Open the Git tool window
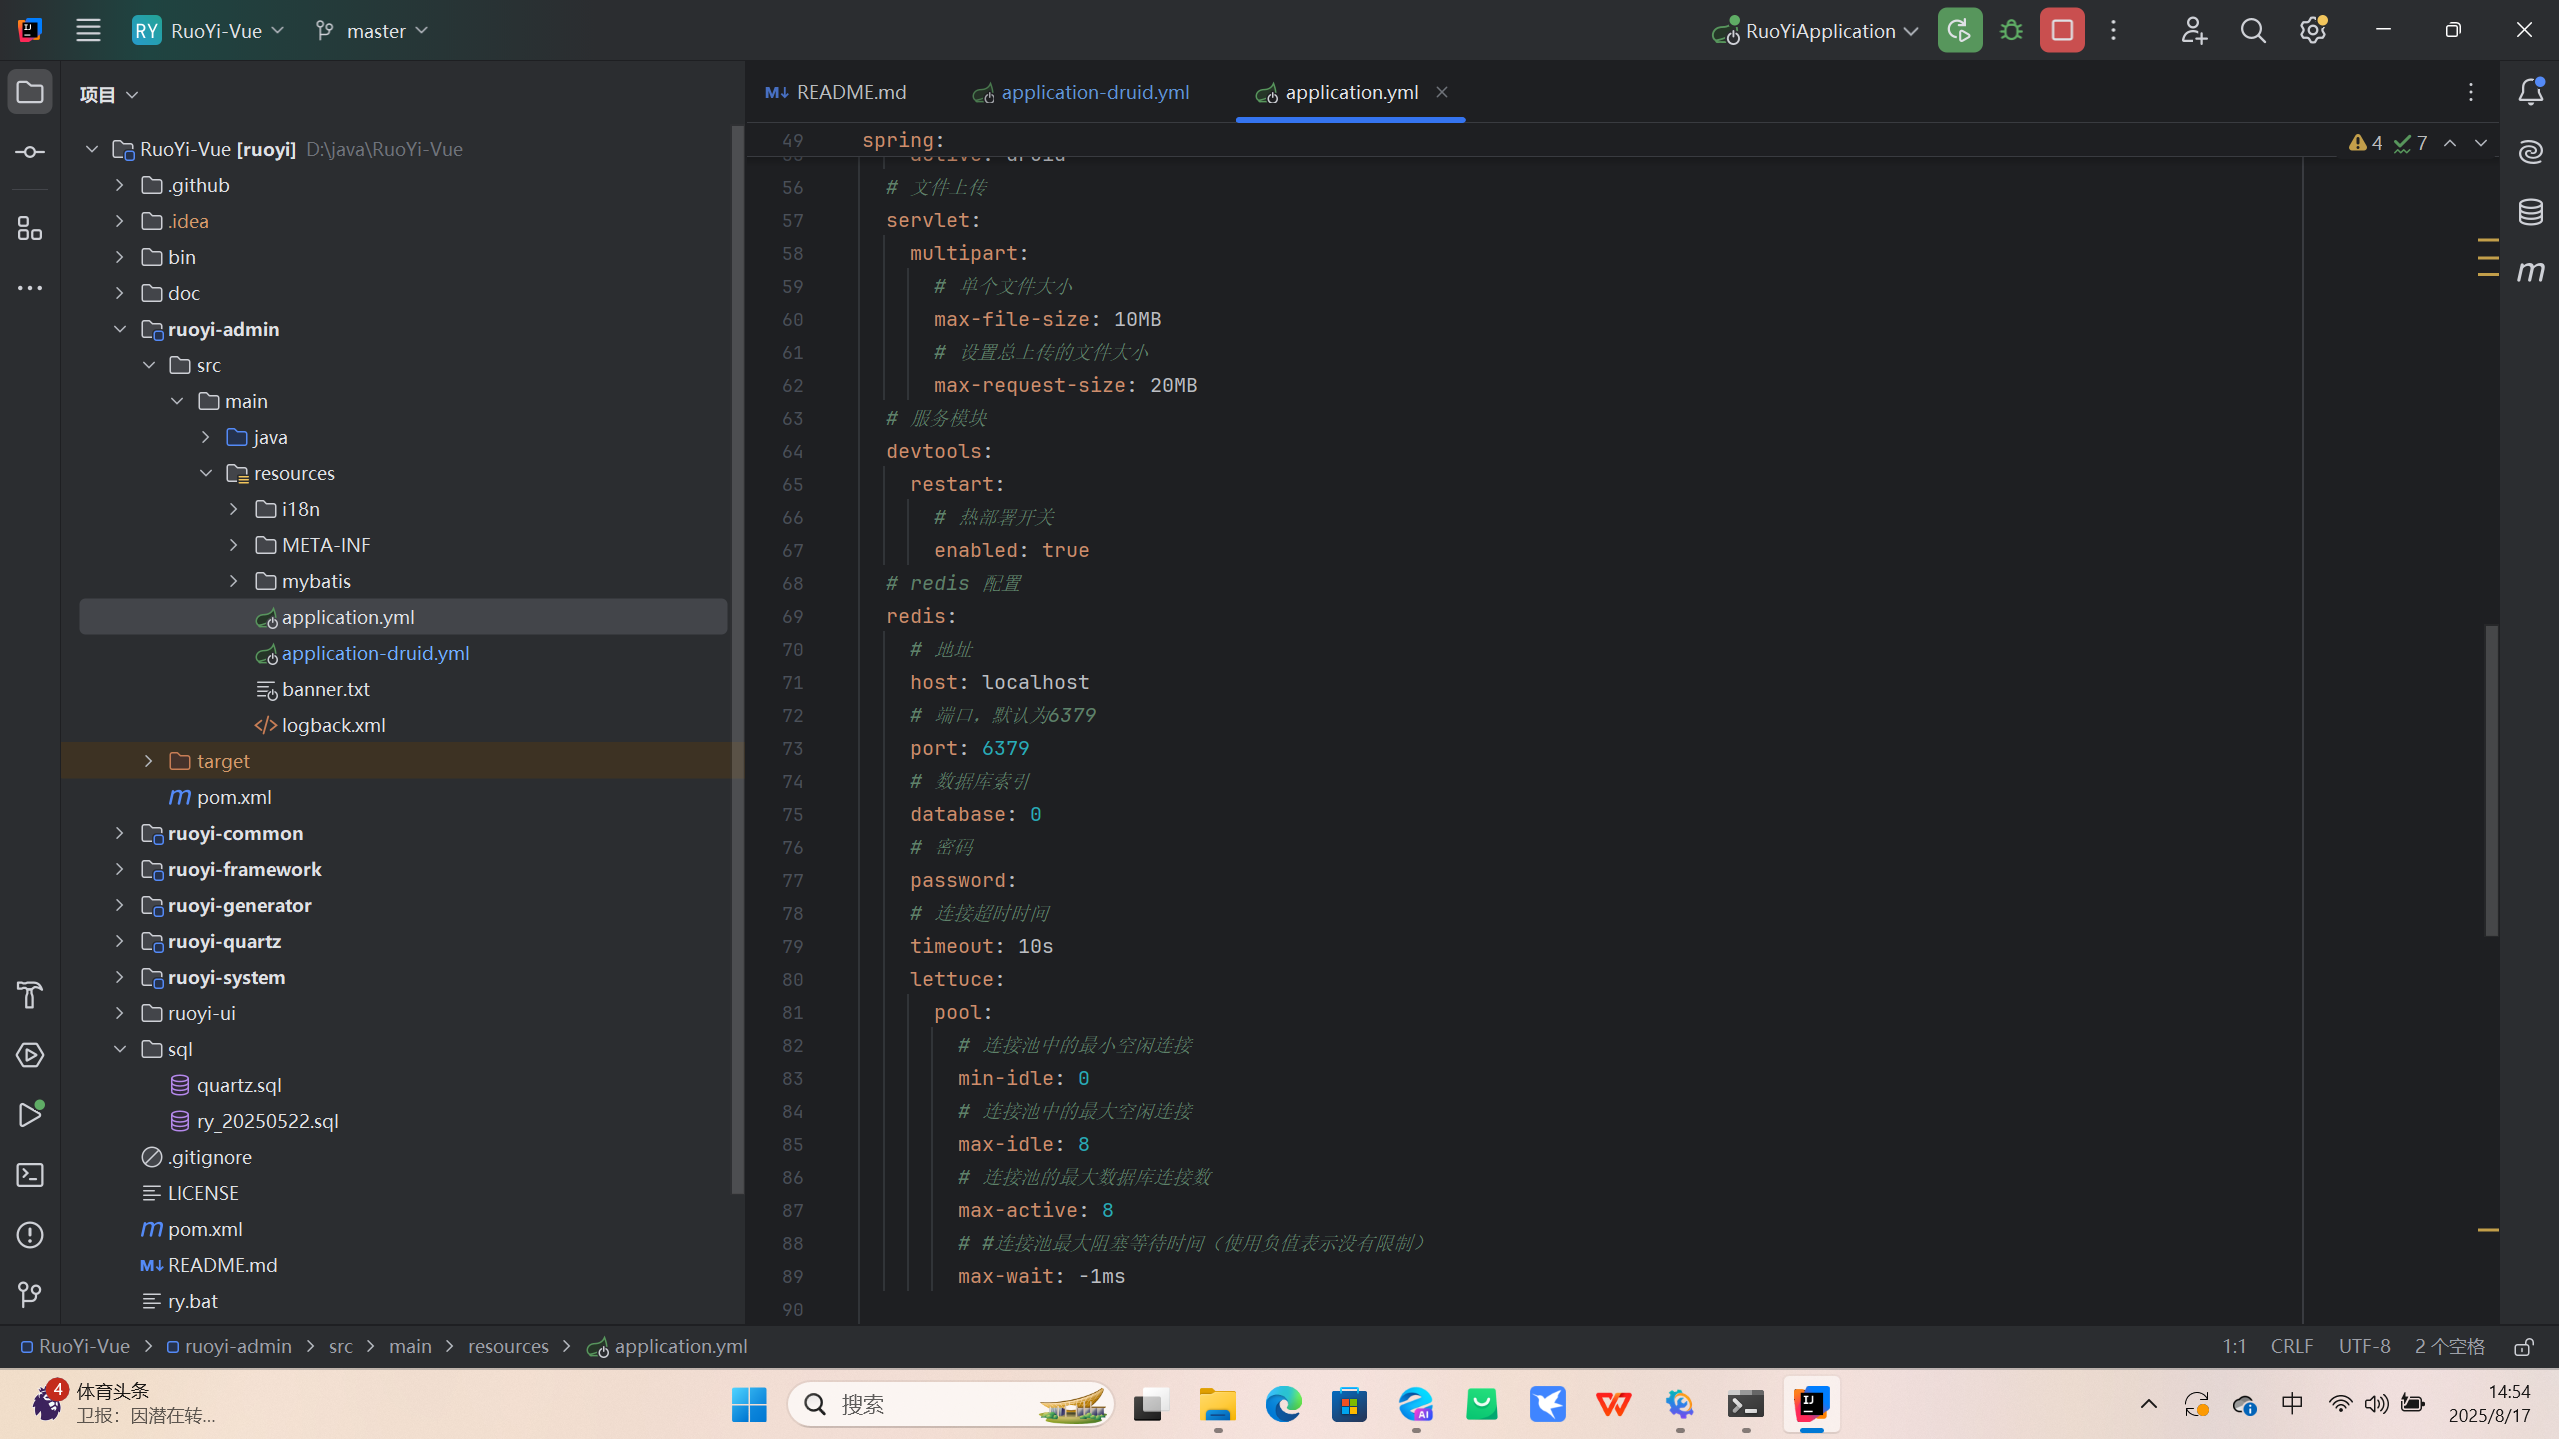The height and width of the screenshot is (1439, 2559). coord(30,1295)
